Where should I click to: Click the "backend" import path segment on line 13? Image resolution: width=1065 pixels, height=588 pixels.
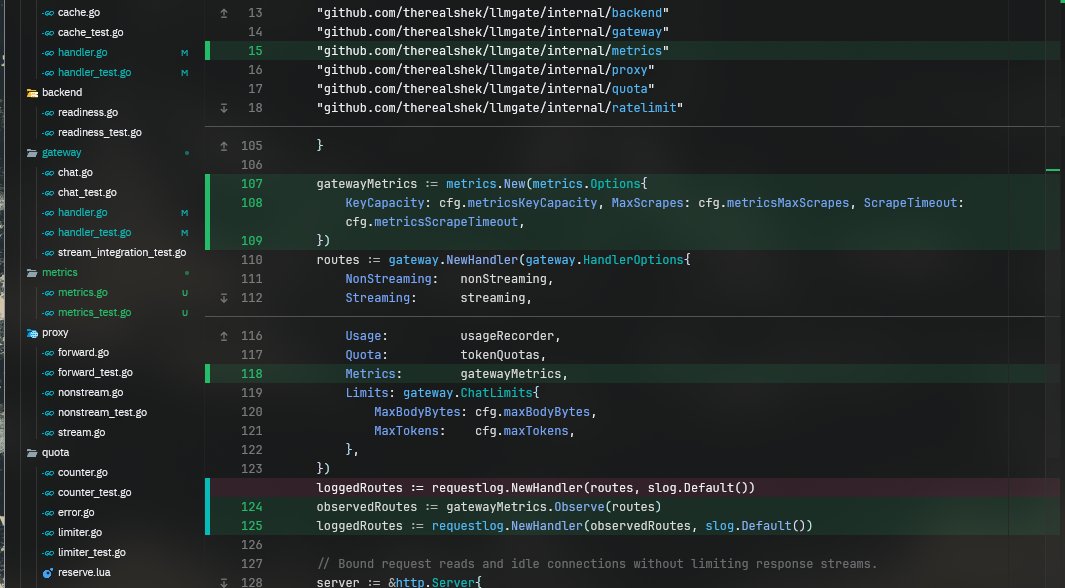tap(636, 13)
